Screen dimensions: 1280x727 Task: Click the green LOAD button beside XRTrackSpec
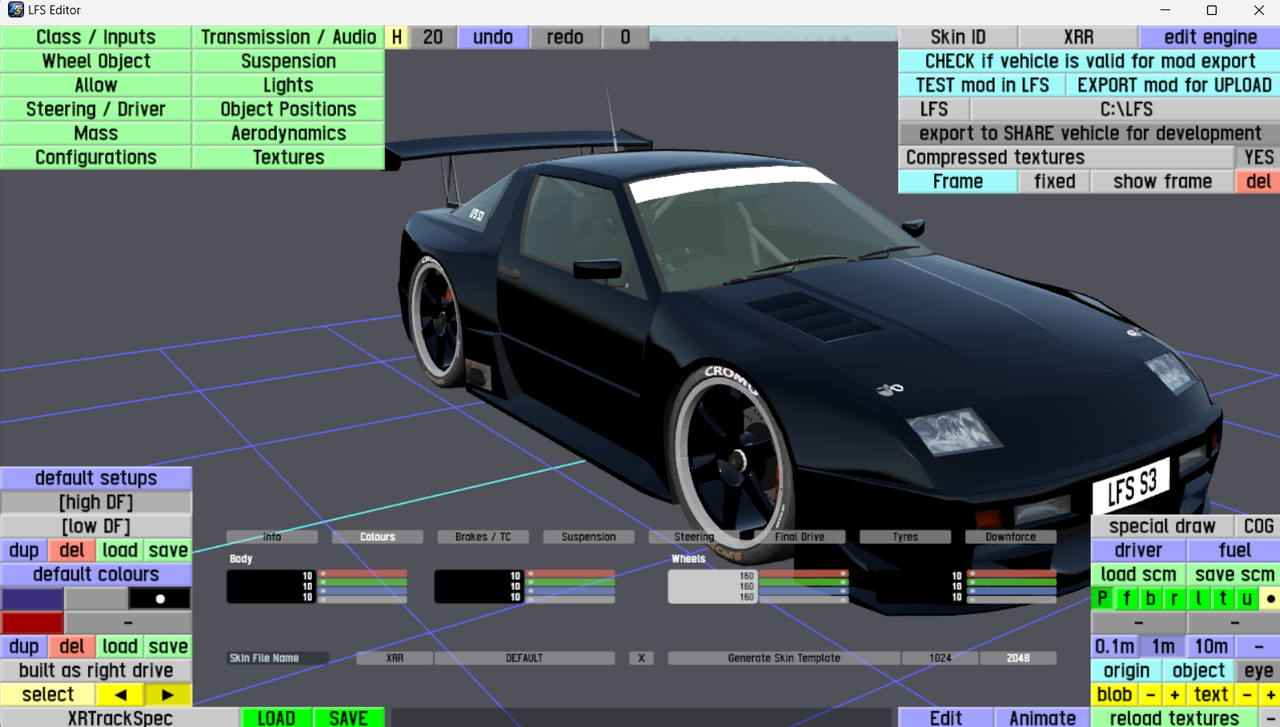(276, 717)
